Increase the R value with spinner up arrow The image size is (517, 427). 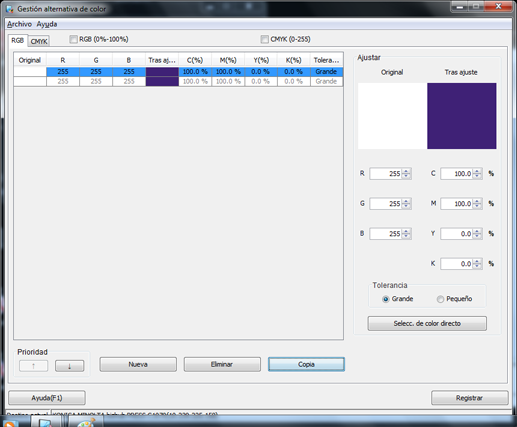click(x=406, y=171)
